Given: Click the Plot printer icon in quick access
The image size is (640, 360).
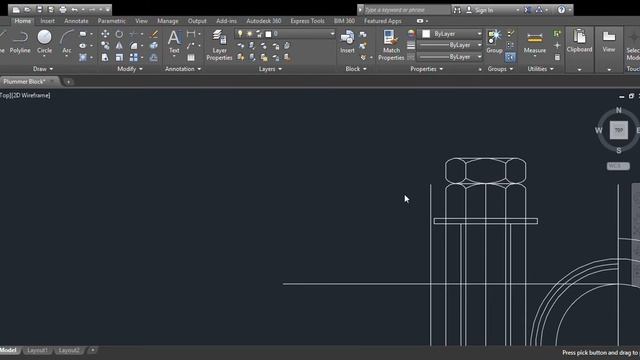Looking at the screenshot, I should coord(63,9).
